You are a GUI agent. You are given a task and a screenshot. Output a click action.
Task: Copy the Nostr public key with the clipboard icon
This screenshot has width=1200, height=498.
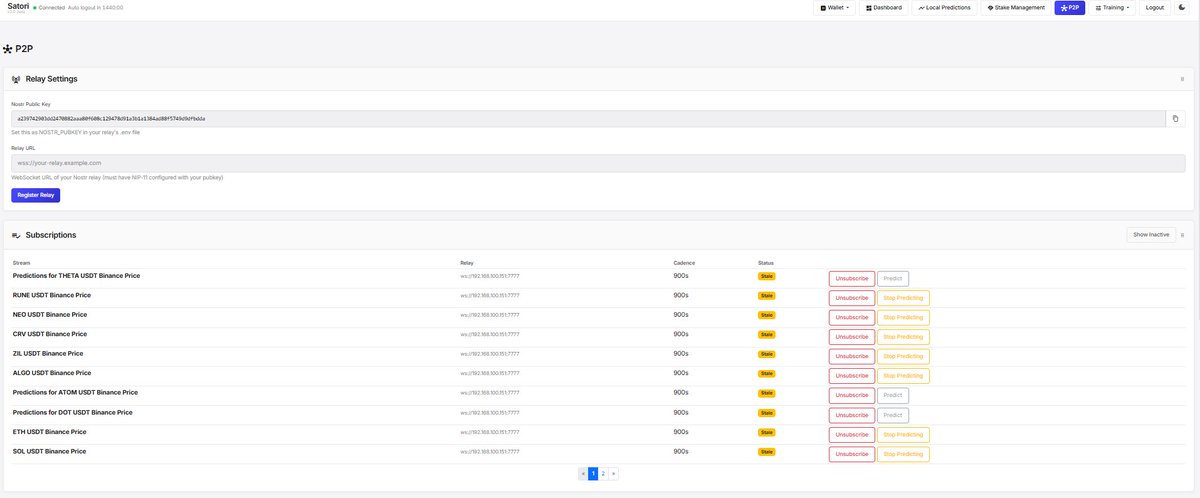coord(1175,118)
